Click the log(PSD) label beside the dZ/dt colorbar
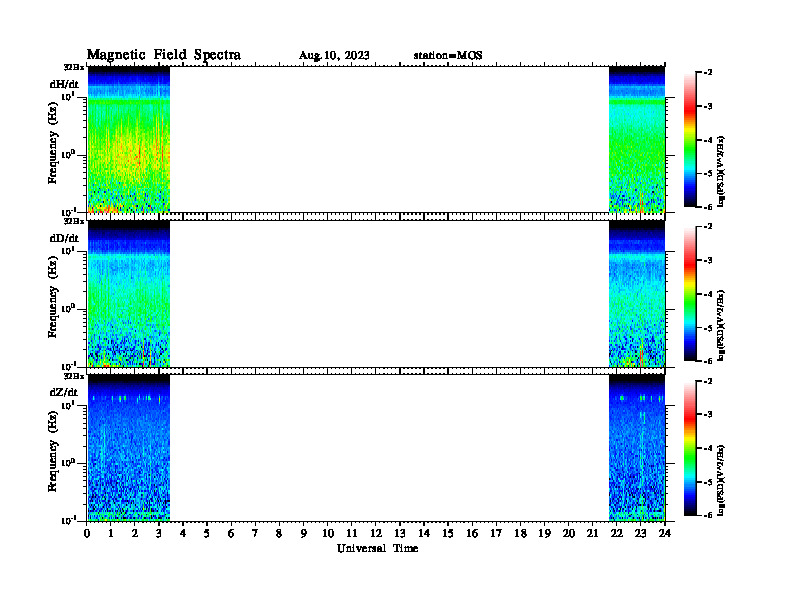 tap(721, 480)
